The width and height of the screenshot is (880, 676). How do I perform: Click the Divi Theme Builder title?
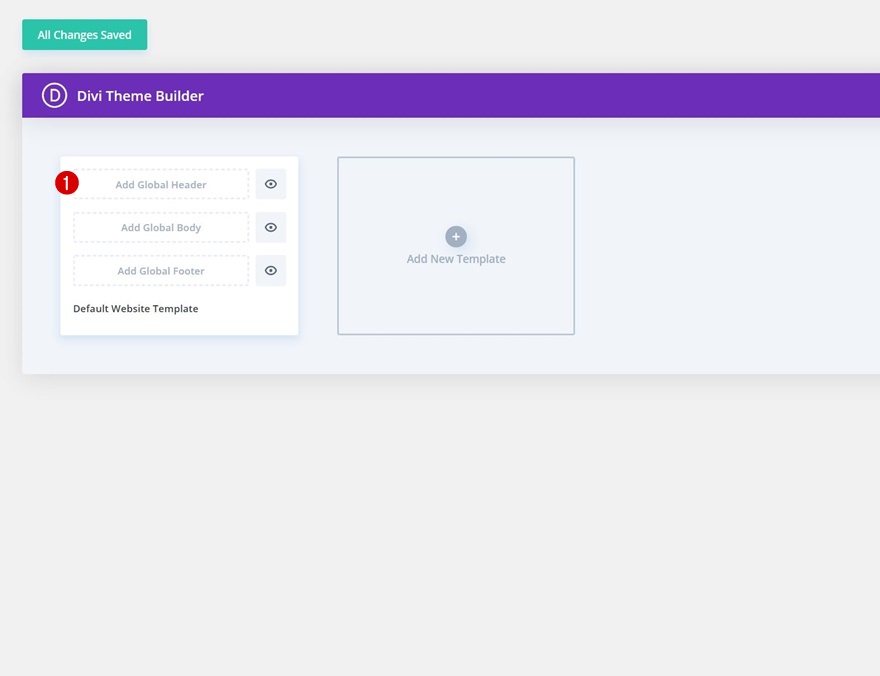tap(140, 96)
